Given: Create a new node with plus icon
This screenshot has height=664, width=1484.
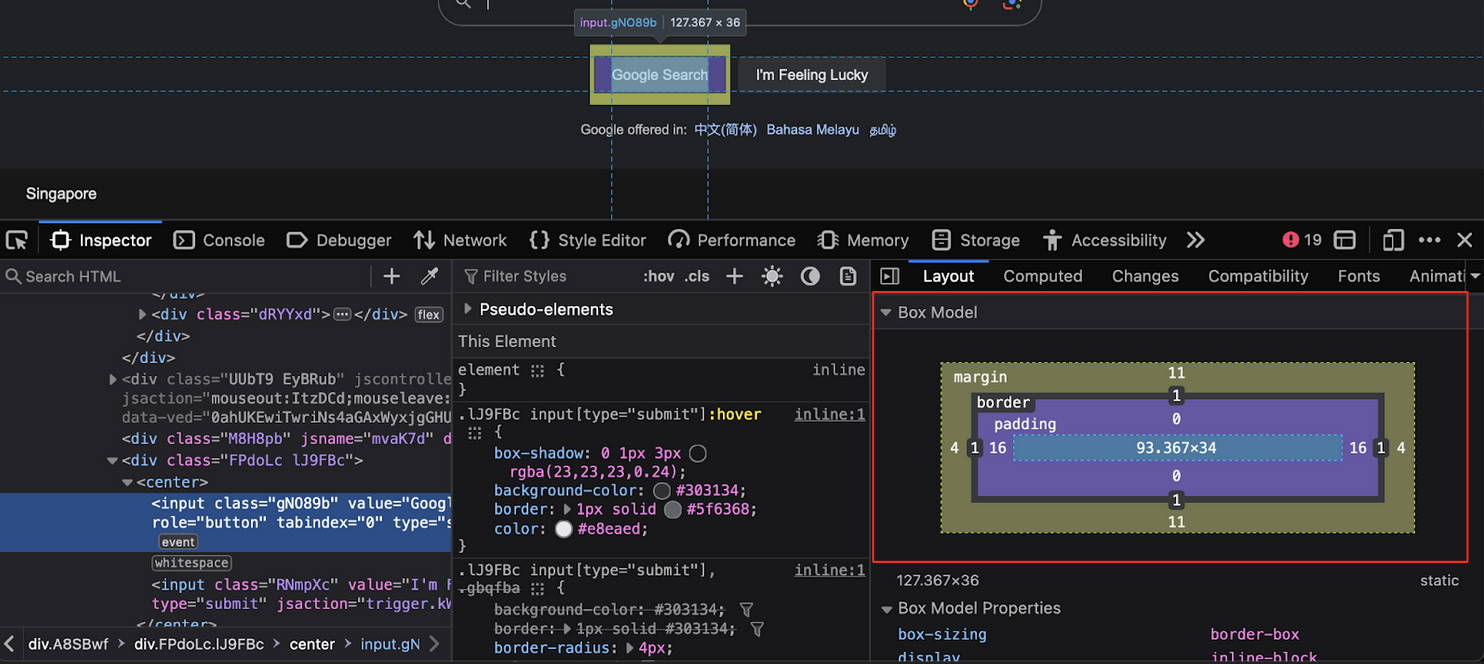Looking at the screenshot, I should click(391, 276).
